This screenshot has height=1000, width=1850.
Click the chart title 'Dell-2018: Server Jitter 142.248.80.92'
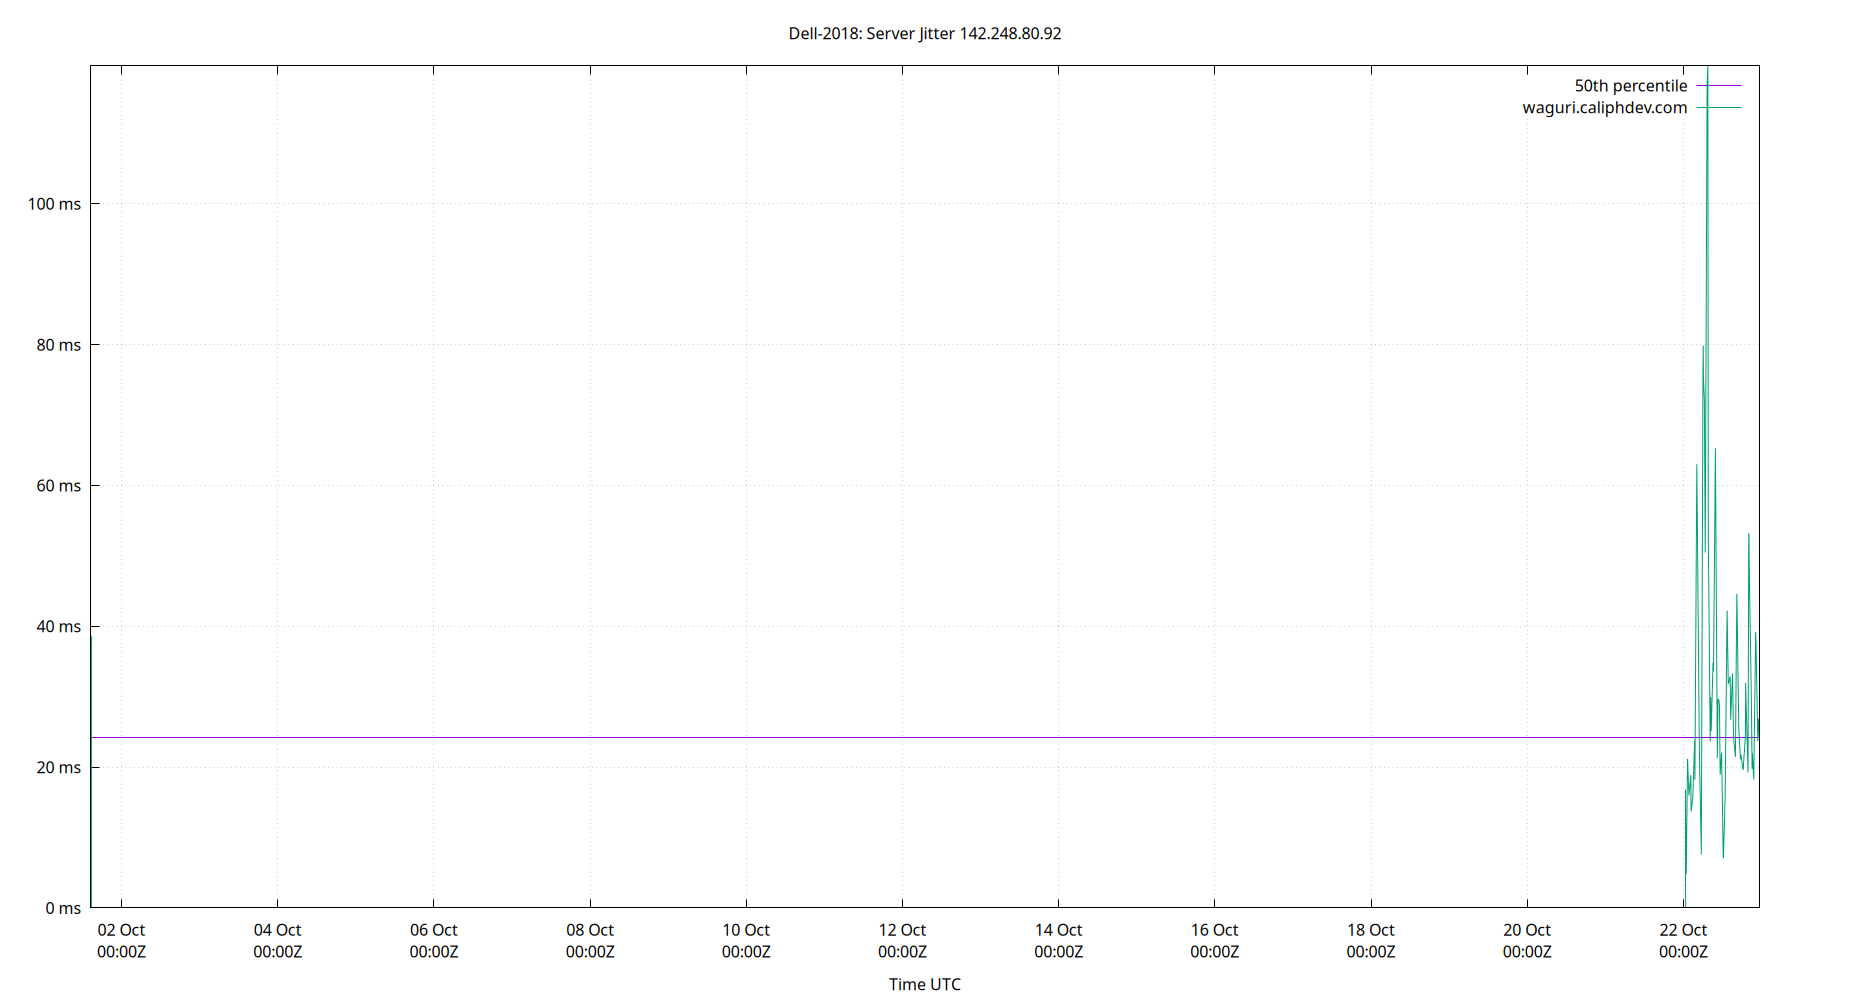click(x=925, y=33)
